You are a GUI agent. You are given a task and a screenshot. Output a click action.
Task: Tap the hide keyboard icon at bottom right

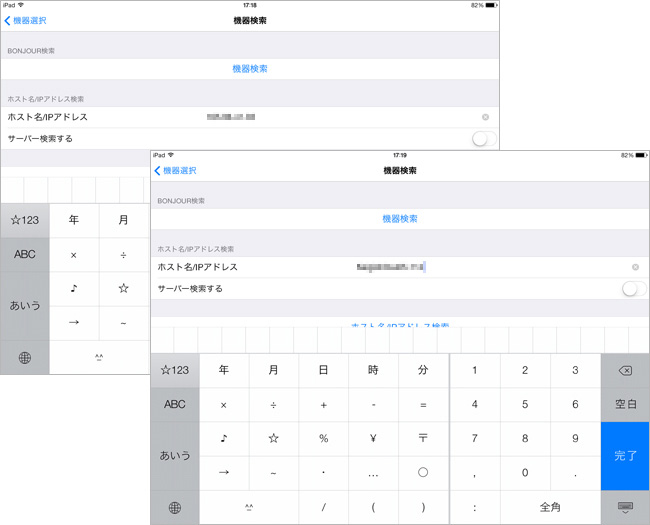click(624, 507)
